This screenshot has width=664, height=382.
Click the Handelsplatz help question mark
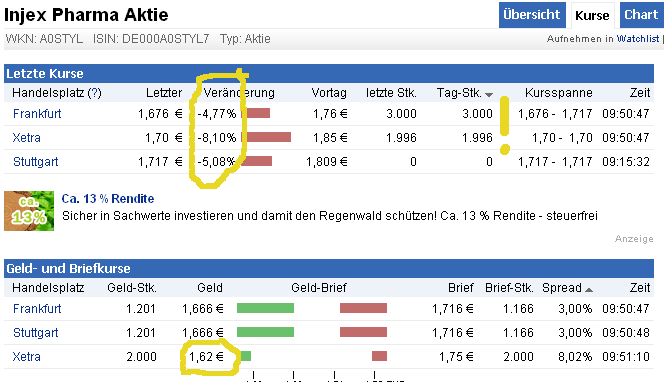pos(94,93)
